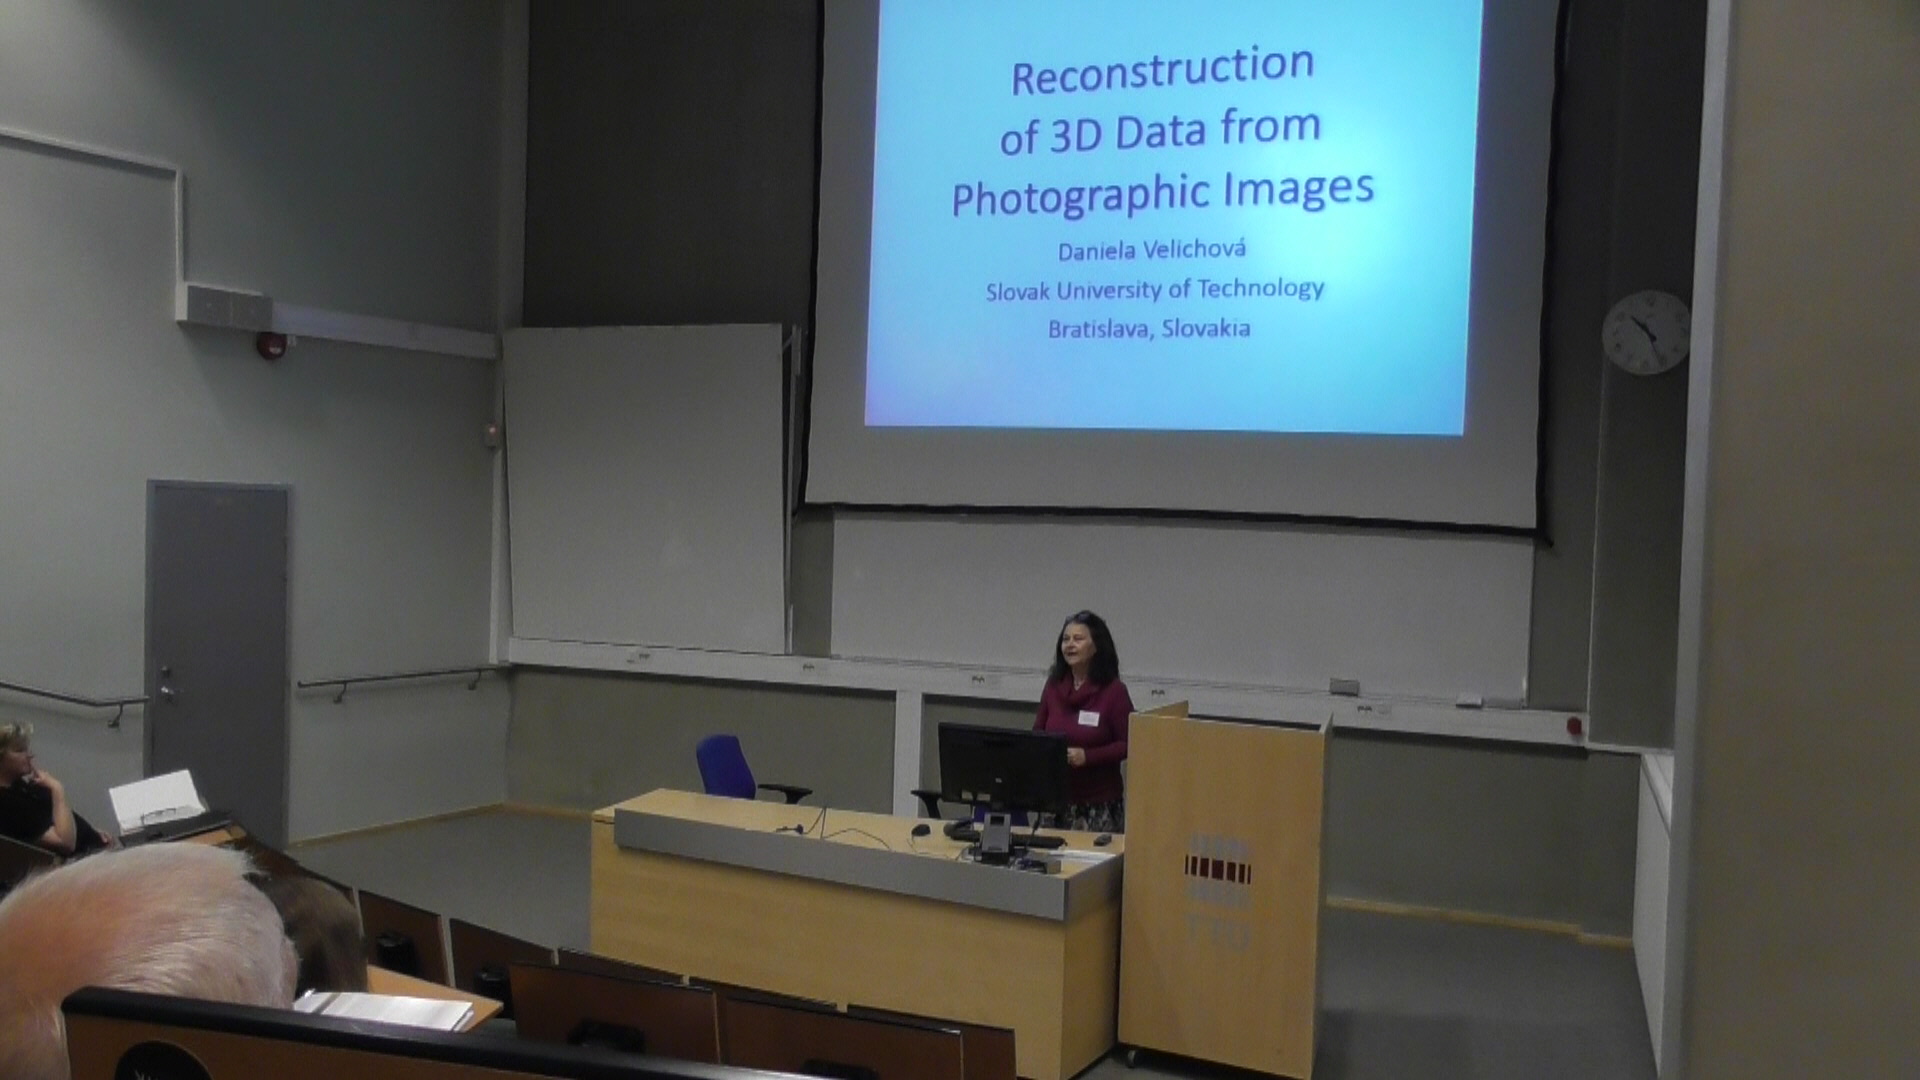Screen dimensions: 1920x1080
Task: Click "Bratislava, Slovakia" on slide
Action: pyautogui.click(x=1149, y=328)
